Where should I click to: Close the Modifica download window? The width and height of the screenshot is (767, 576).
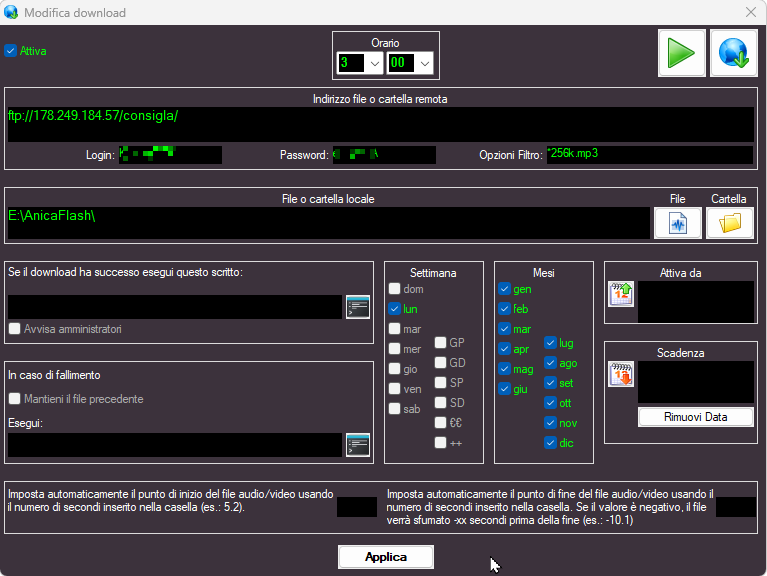click(x=751, y=12)
